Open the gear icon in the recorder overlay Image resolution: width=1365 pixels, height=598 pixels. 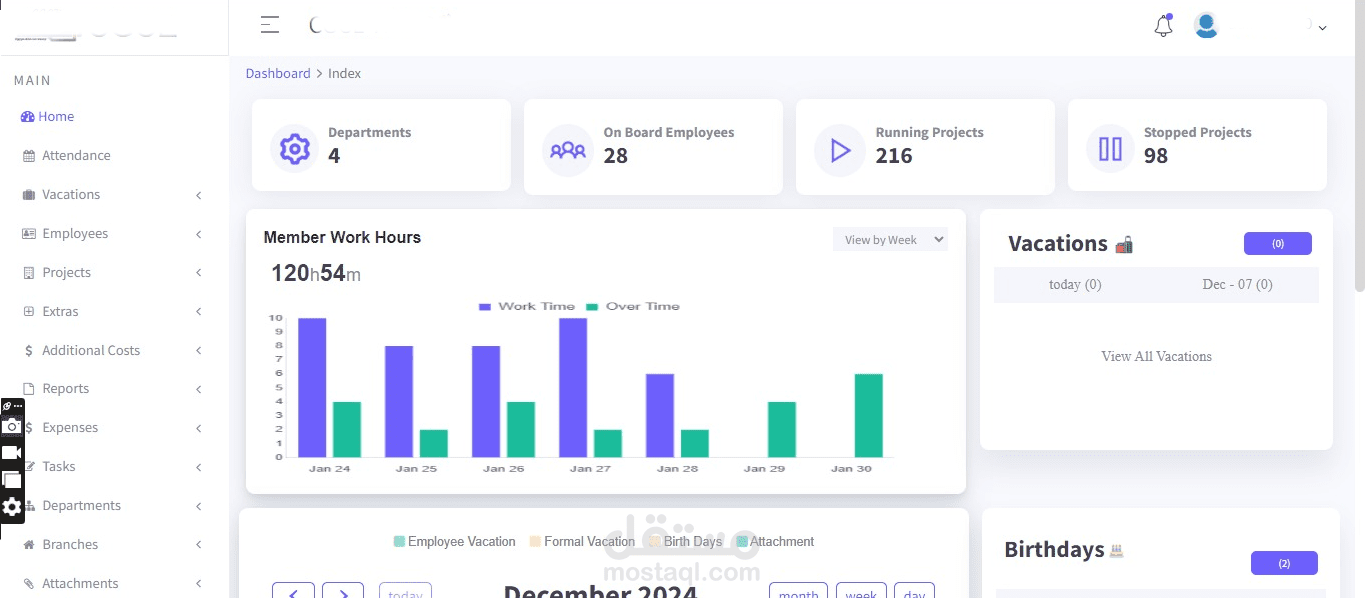pyautogui.click(x=12, y=507)
